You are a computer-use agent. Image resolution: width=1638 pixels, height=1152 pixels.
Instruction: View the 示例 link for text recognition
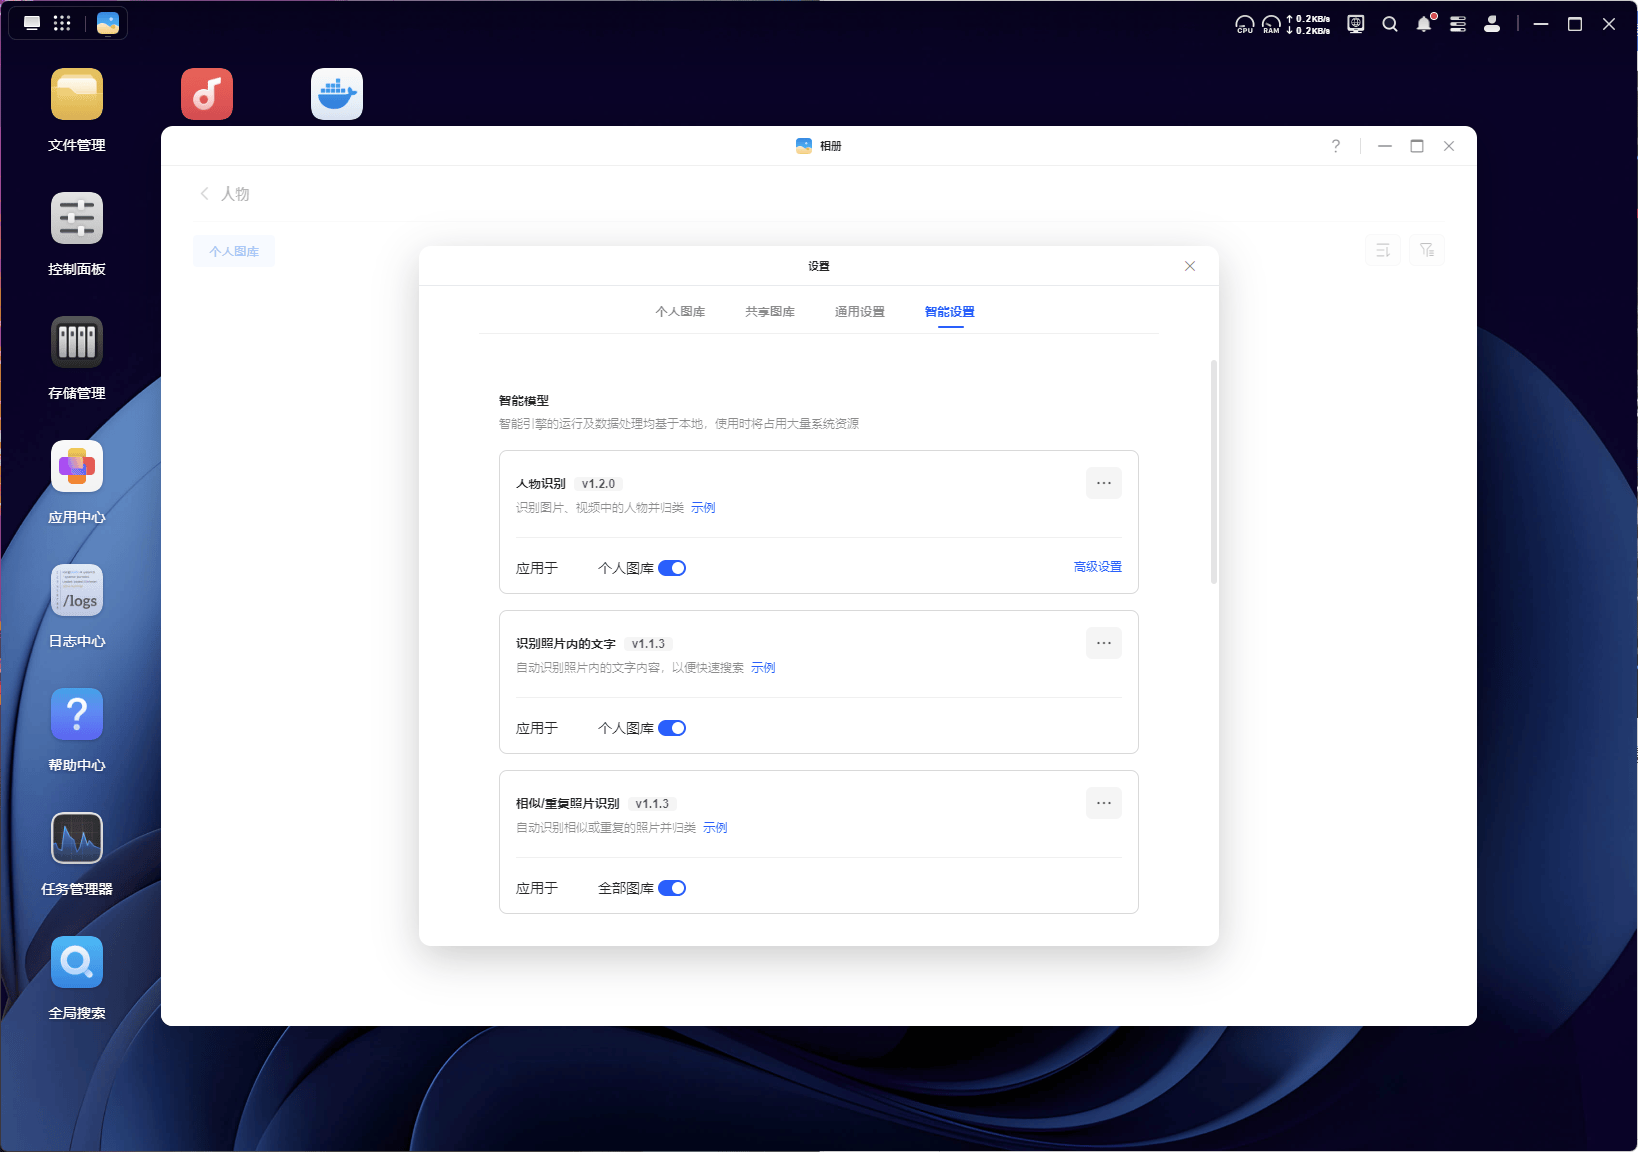(x=763, y=667)
